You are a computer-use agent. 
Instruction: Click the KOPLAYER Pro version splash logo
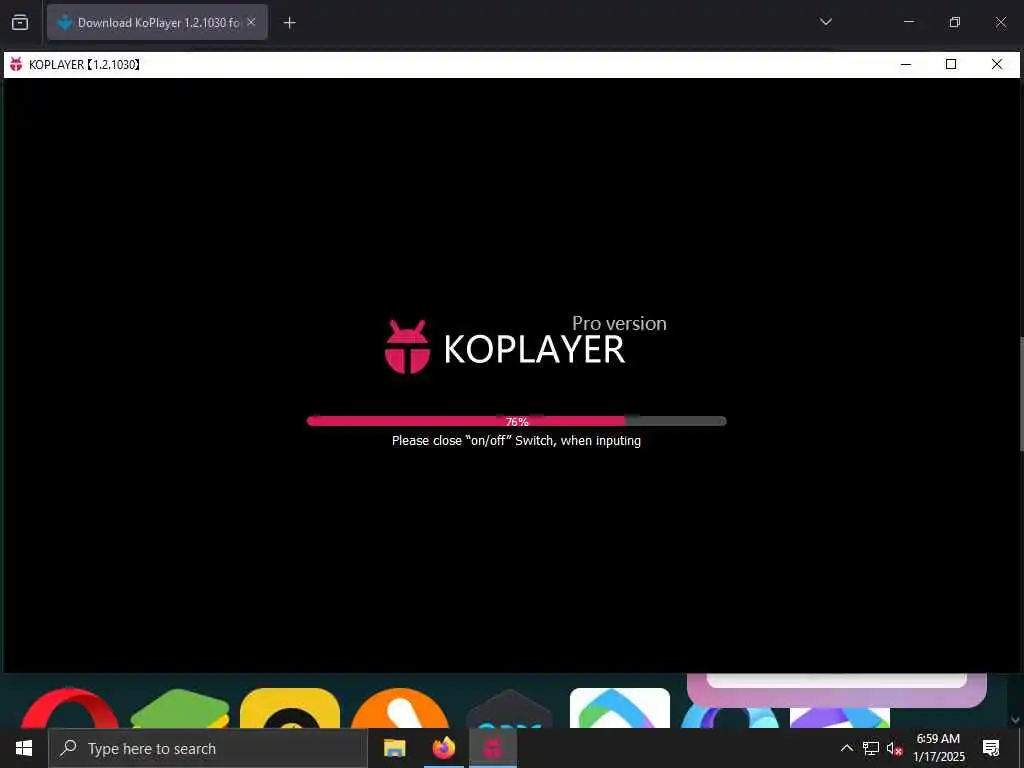tap(526, 345)
